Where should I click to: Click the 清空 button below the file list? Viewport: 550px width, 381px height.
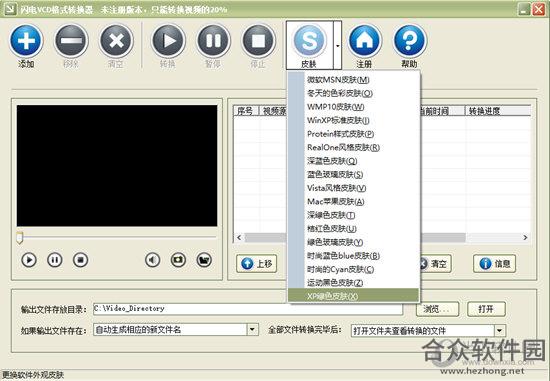coord(435,264)
